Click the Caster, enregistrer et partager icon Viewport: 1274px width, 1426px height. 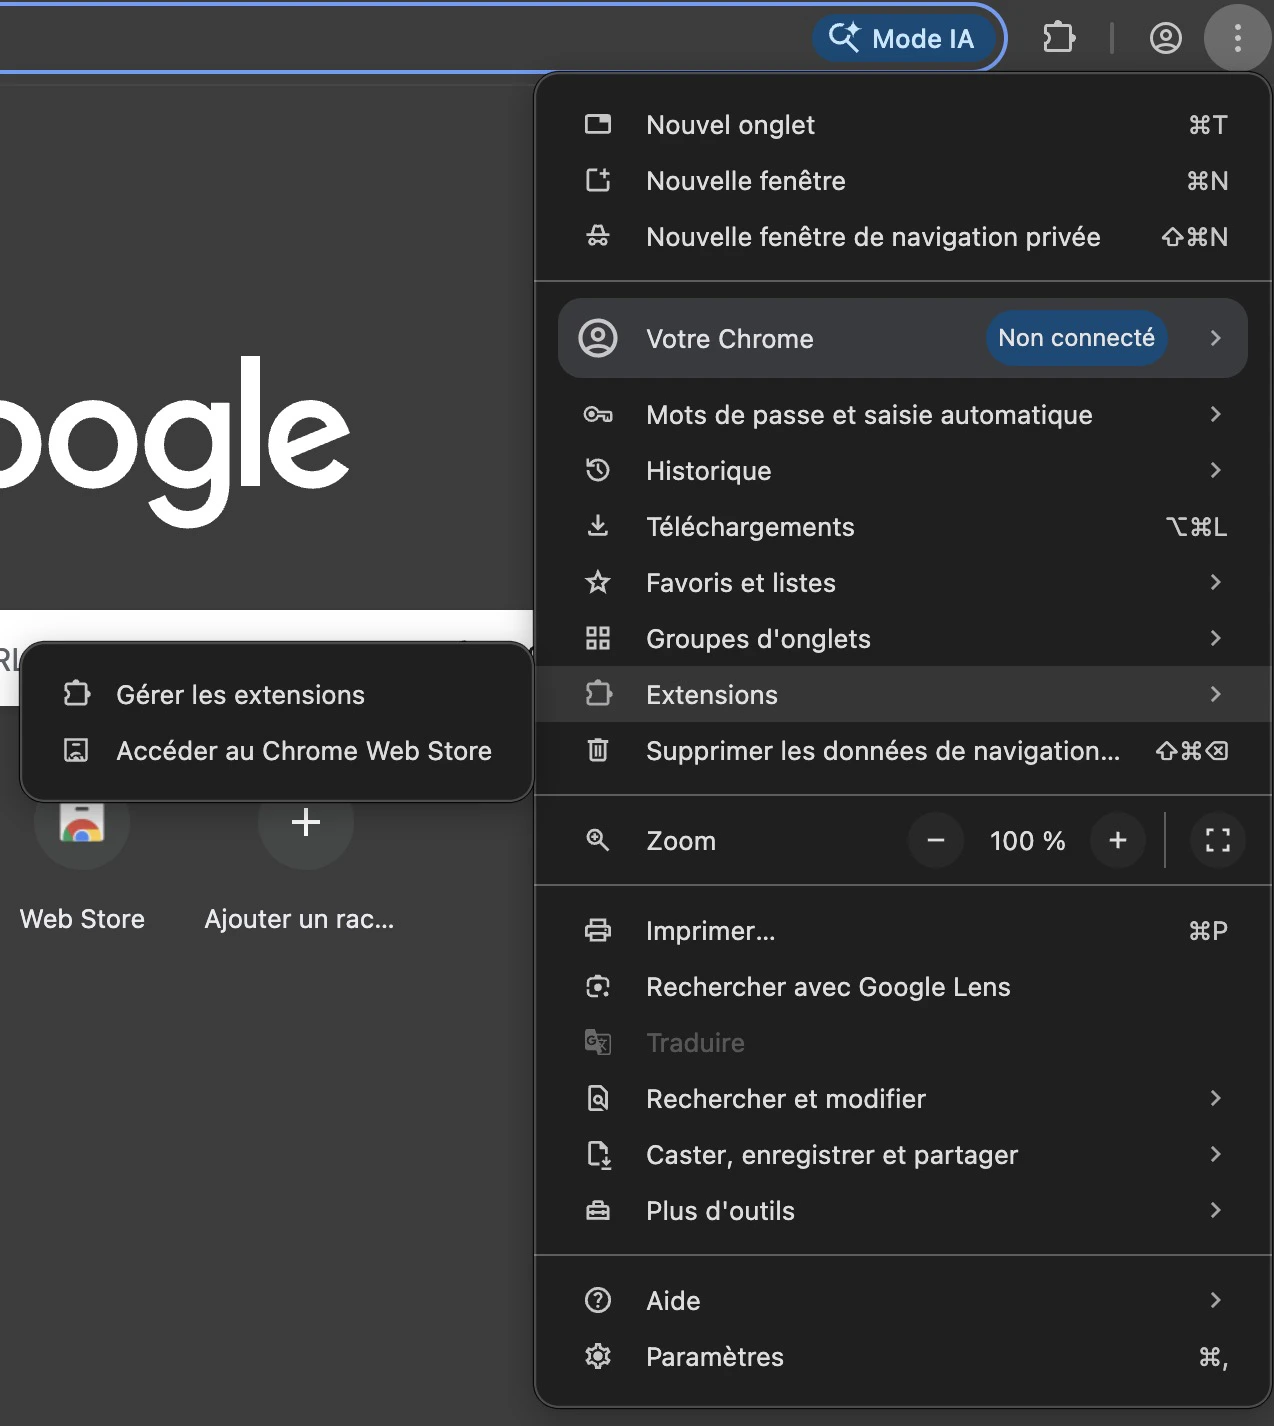point(598,1154)
